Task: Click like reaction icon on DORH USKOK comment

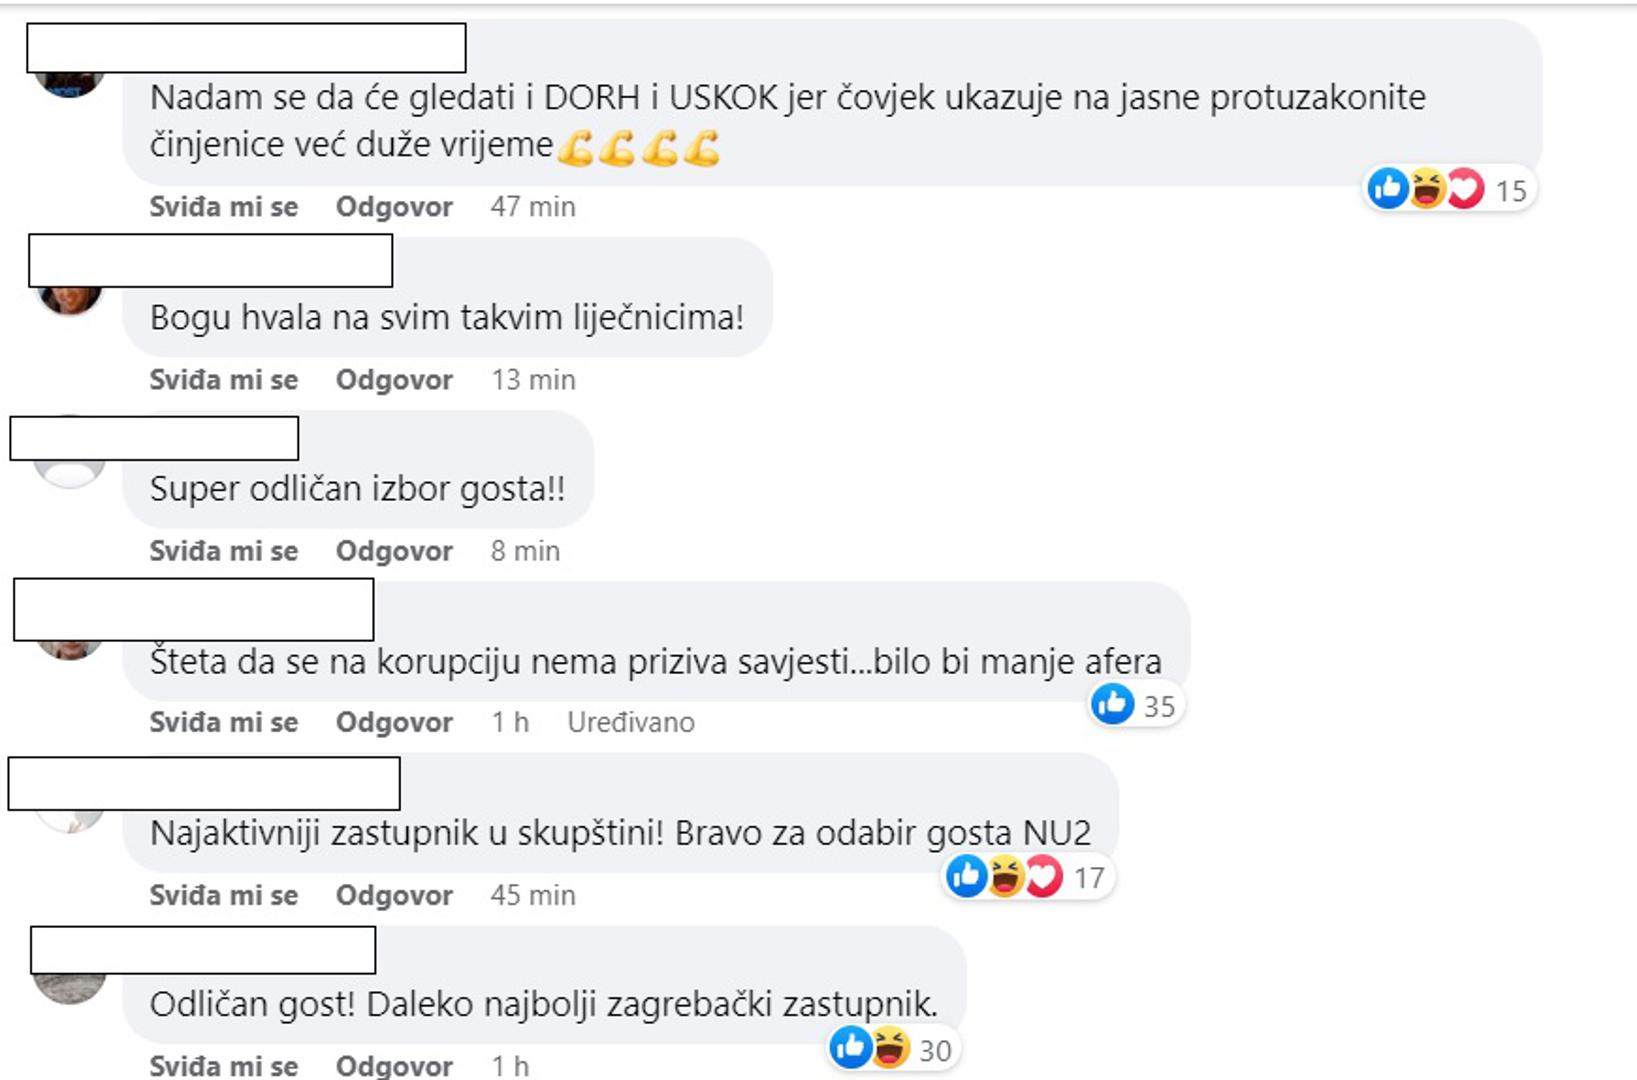Action: point(1387,188)
